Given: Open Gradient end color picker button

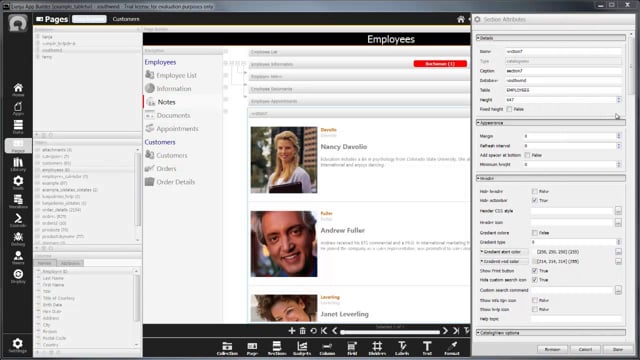Looking at the screenshot, I should click(618, 261).
